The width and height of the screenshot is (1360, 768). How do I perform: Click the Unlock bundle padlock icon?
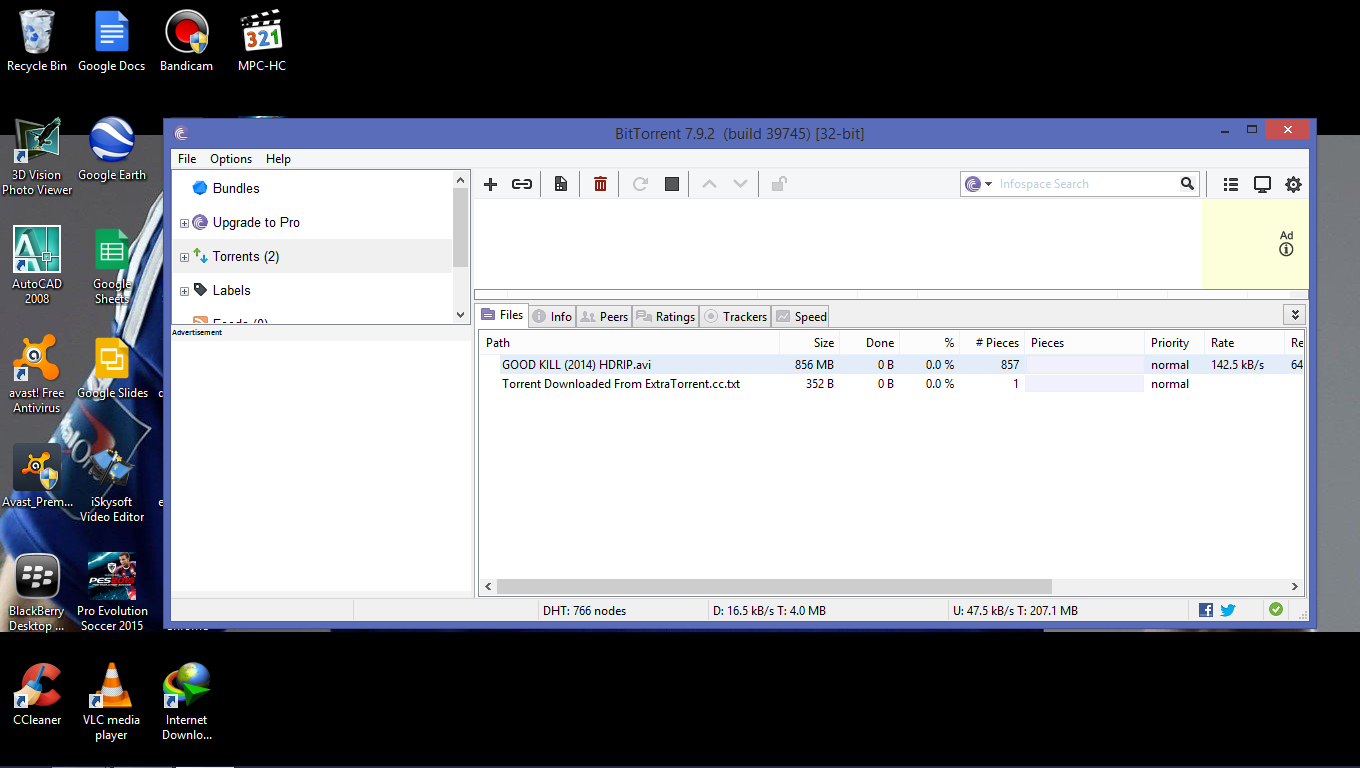click(778, 184)
